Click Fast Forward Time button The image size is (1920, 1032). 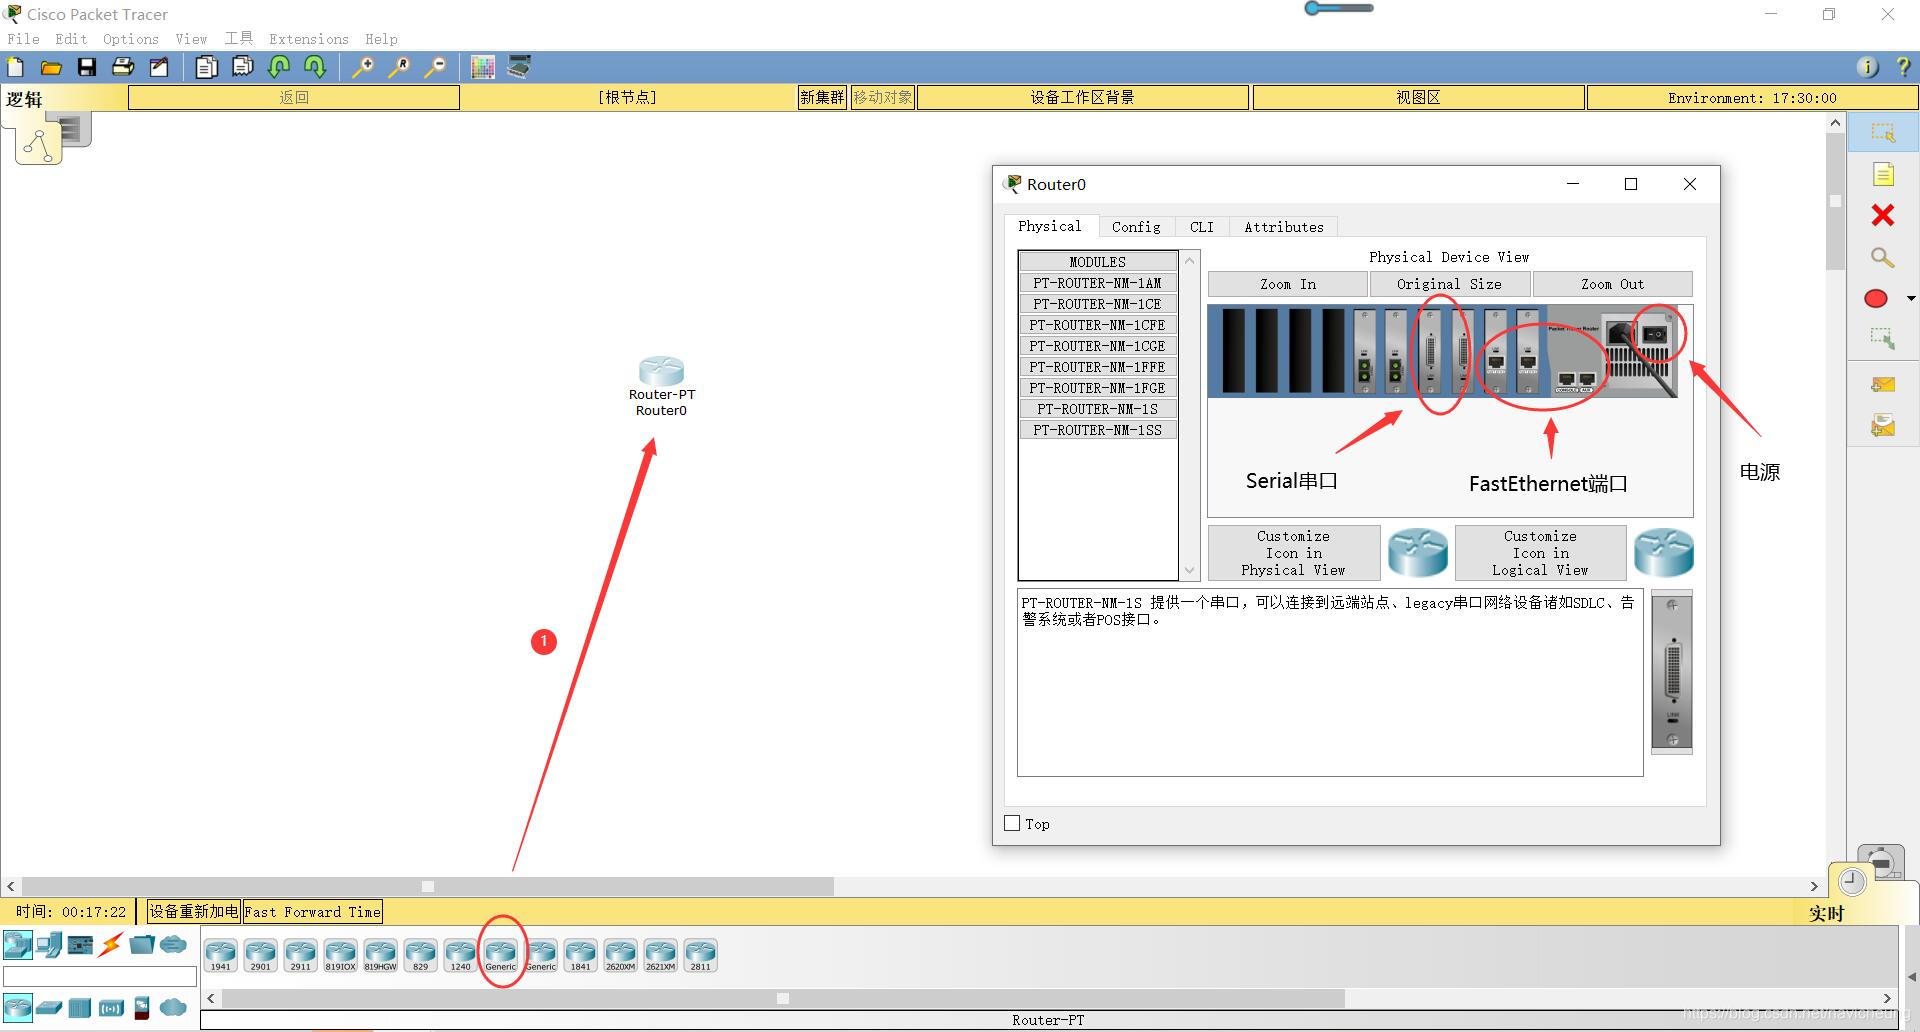point(313,911)
